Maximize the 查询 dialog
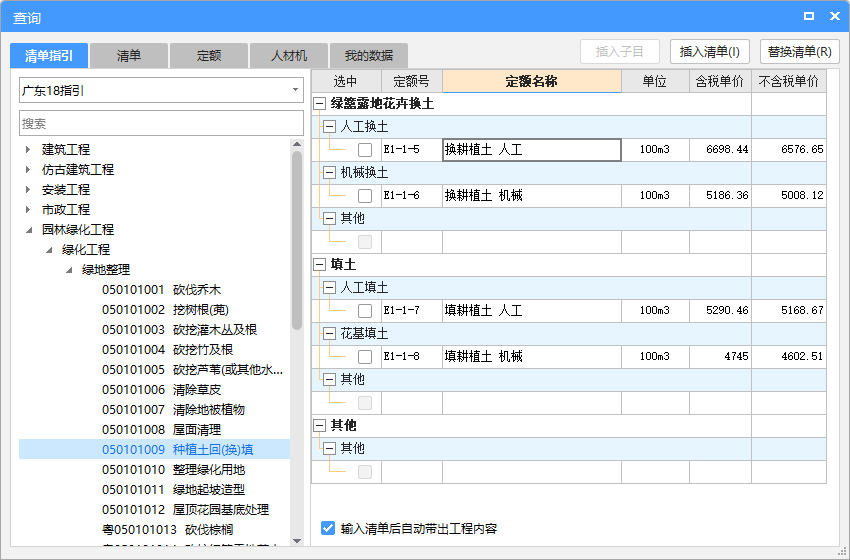This screenshot has width=850, height=560. tap(809, 16)
